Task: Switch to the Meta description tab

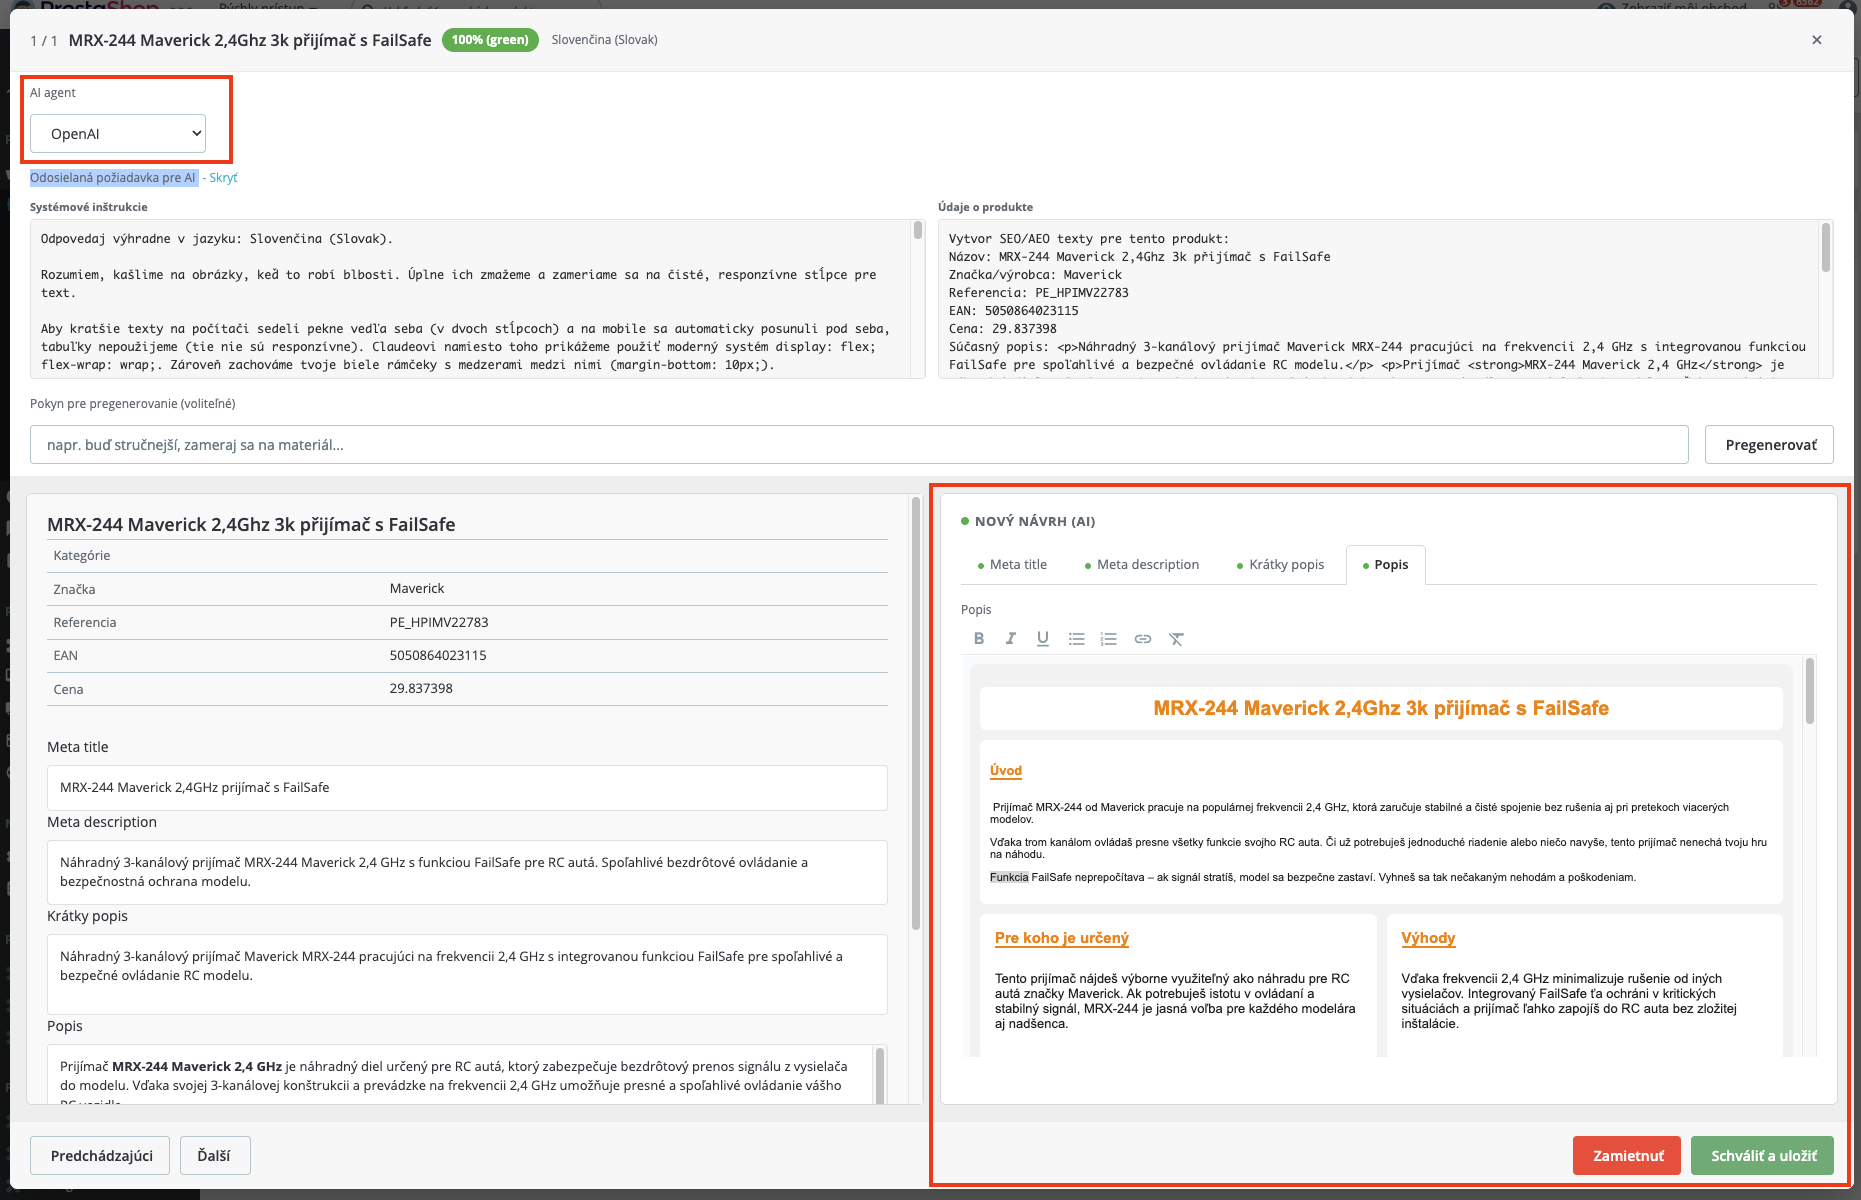Action: pyautogui.click(x=1141, y=565)
